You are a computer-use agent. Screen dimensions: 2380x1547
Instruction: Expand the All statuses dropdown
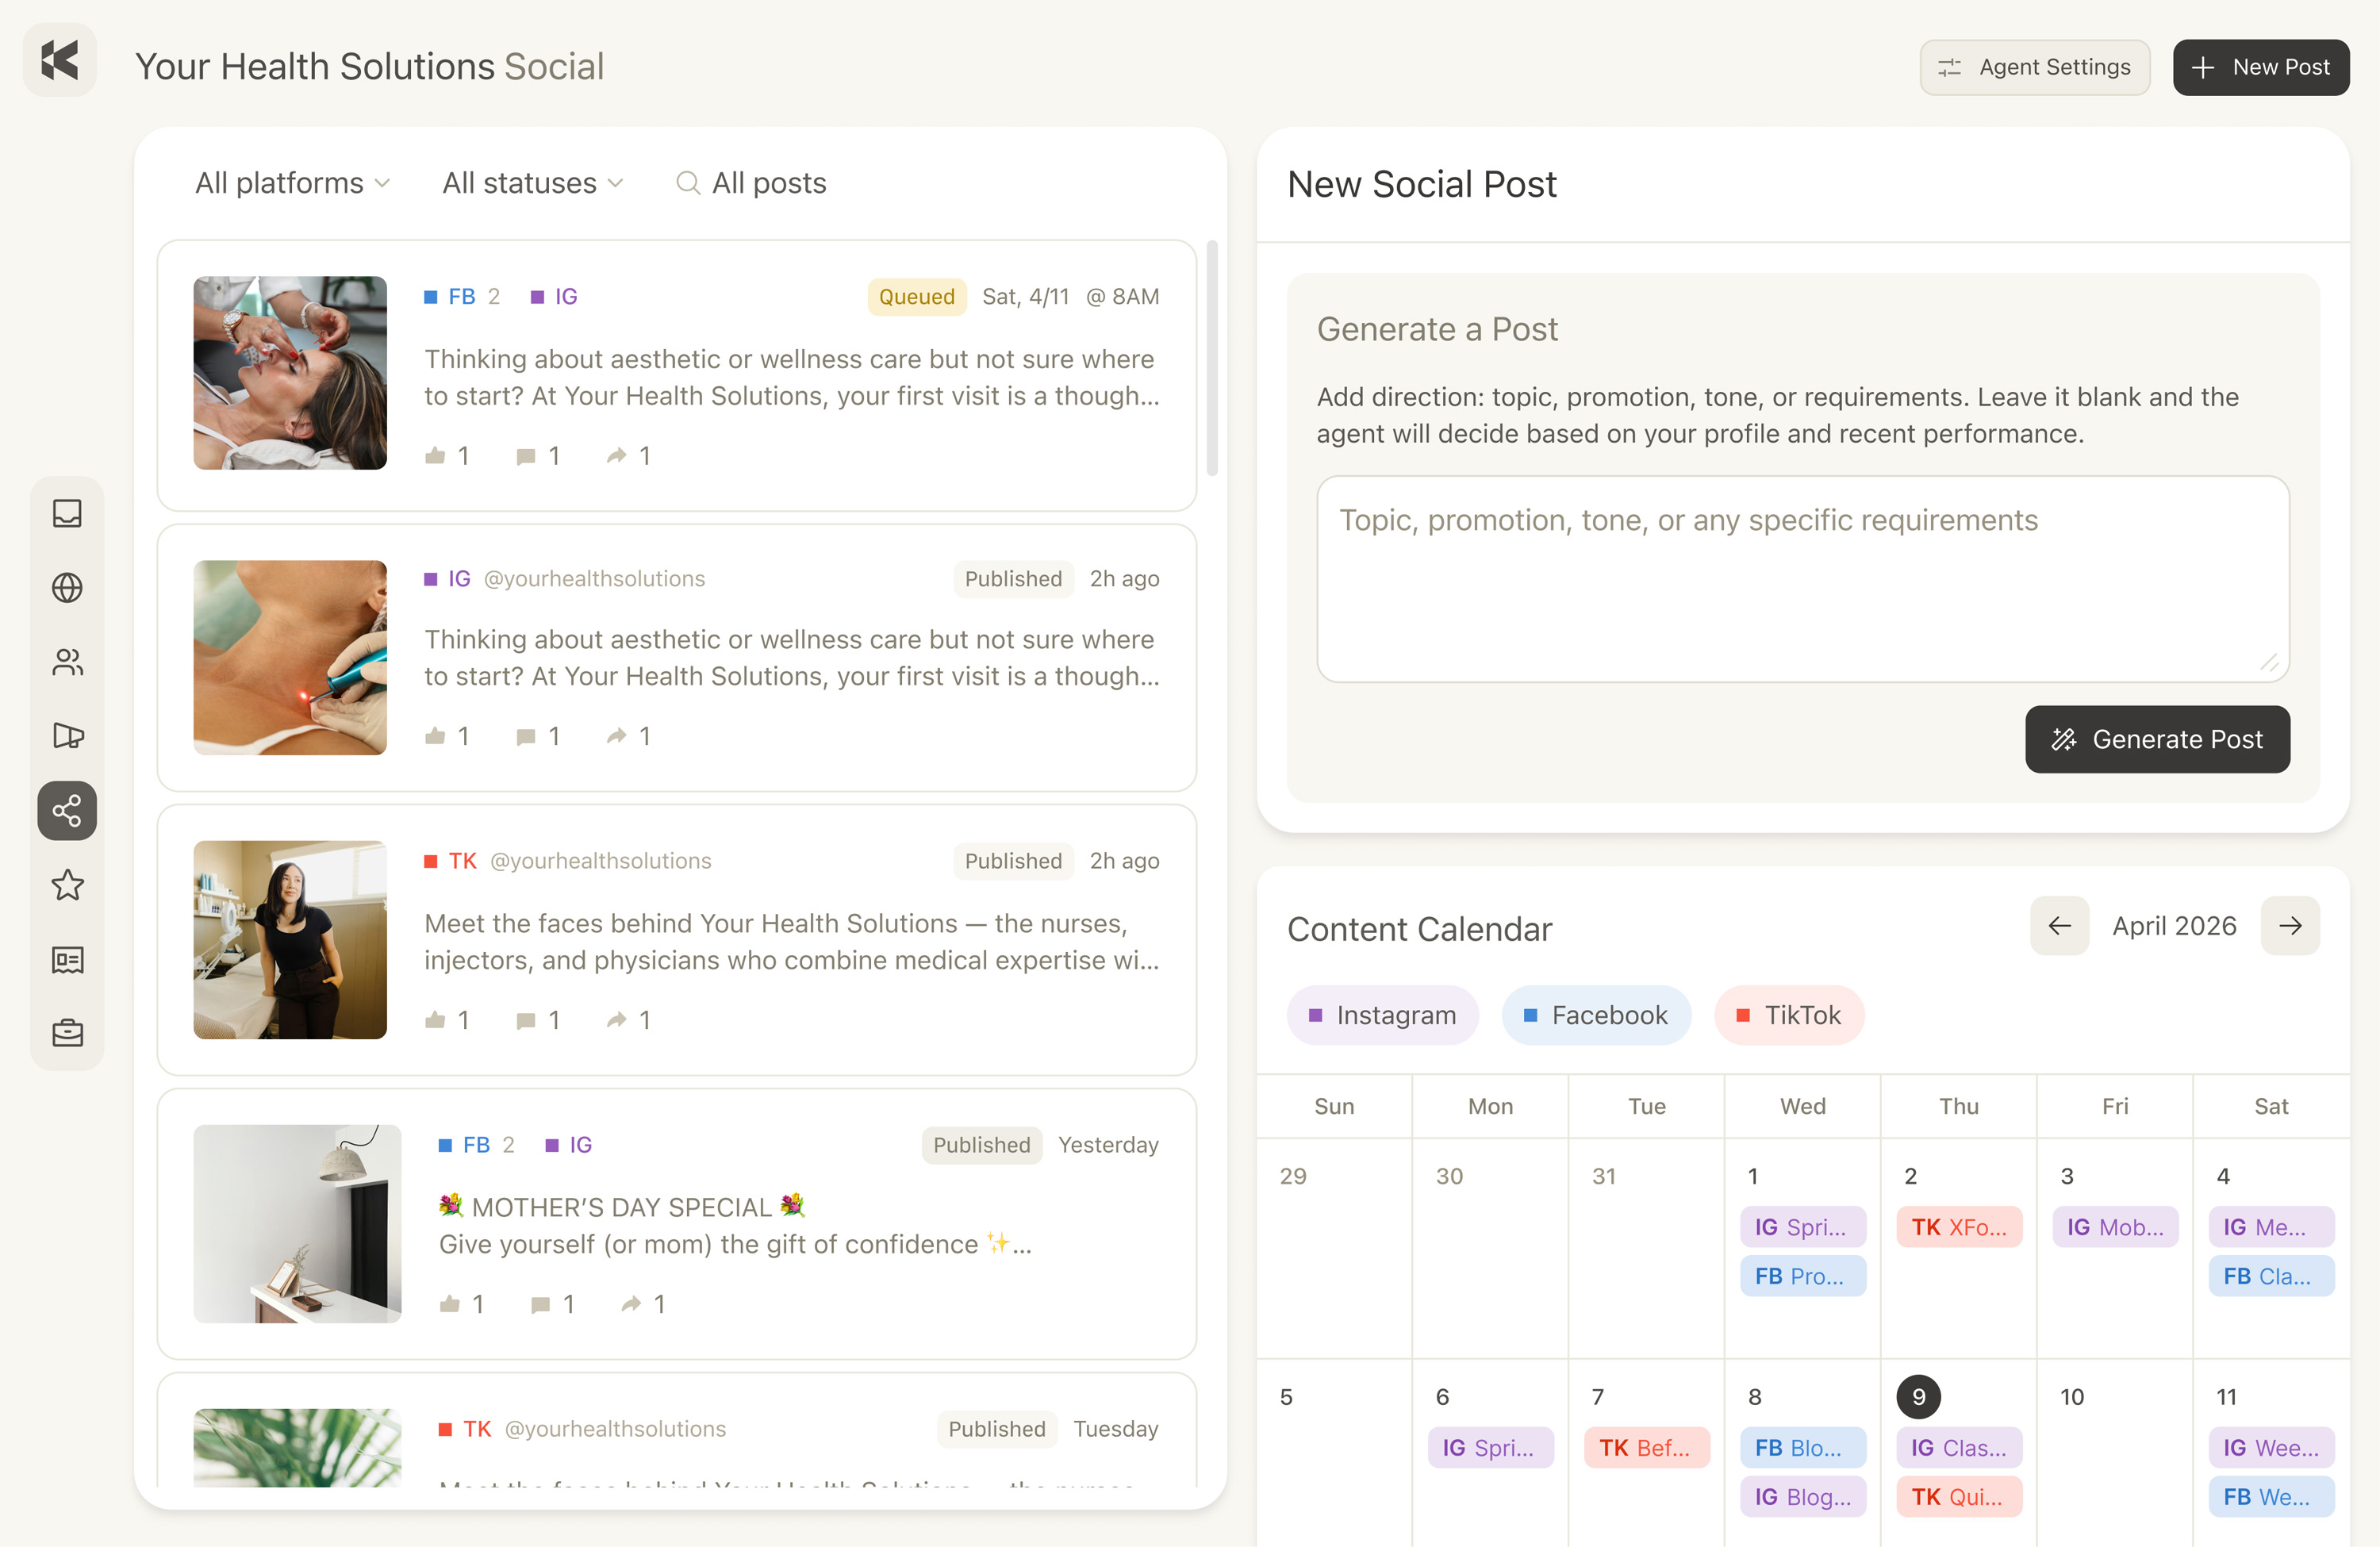[x=533, y=183]
